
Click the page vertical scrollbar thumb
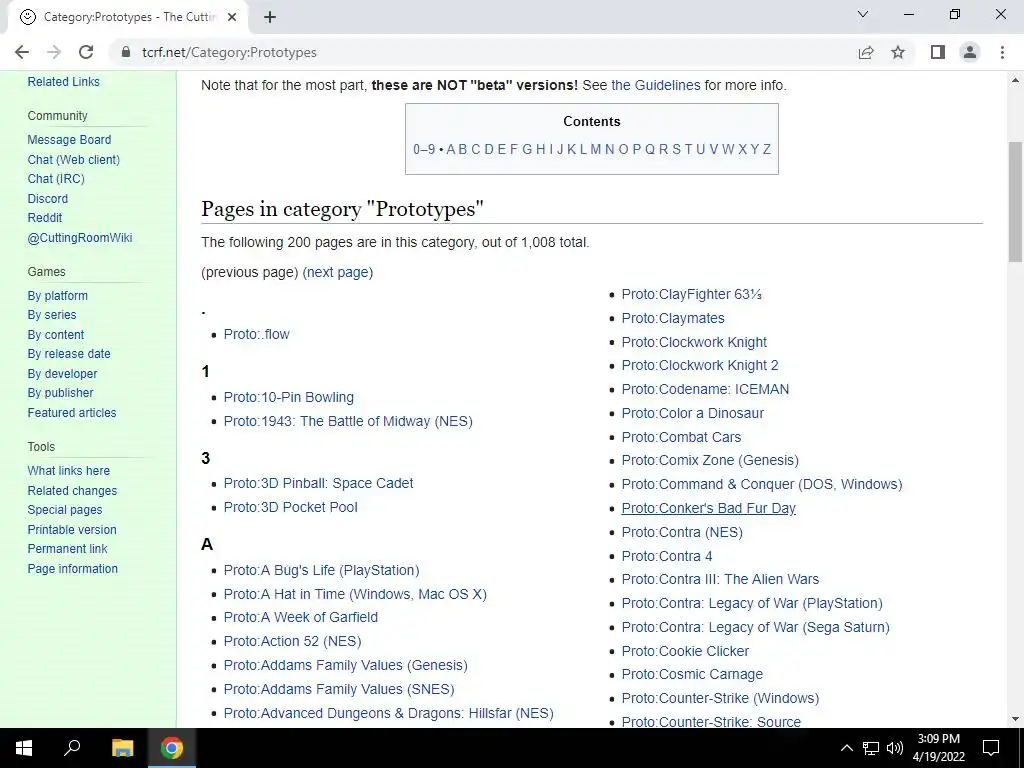(1015, 201)
